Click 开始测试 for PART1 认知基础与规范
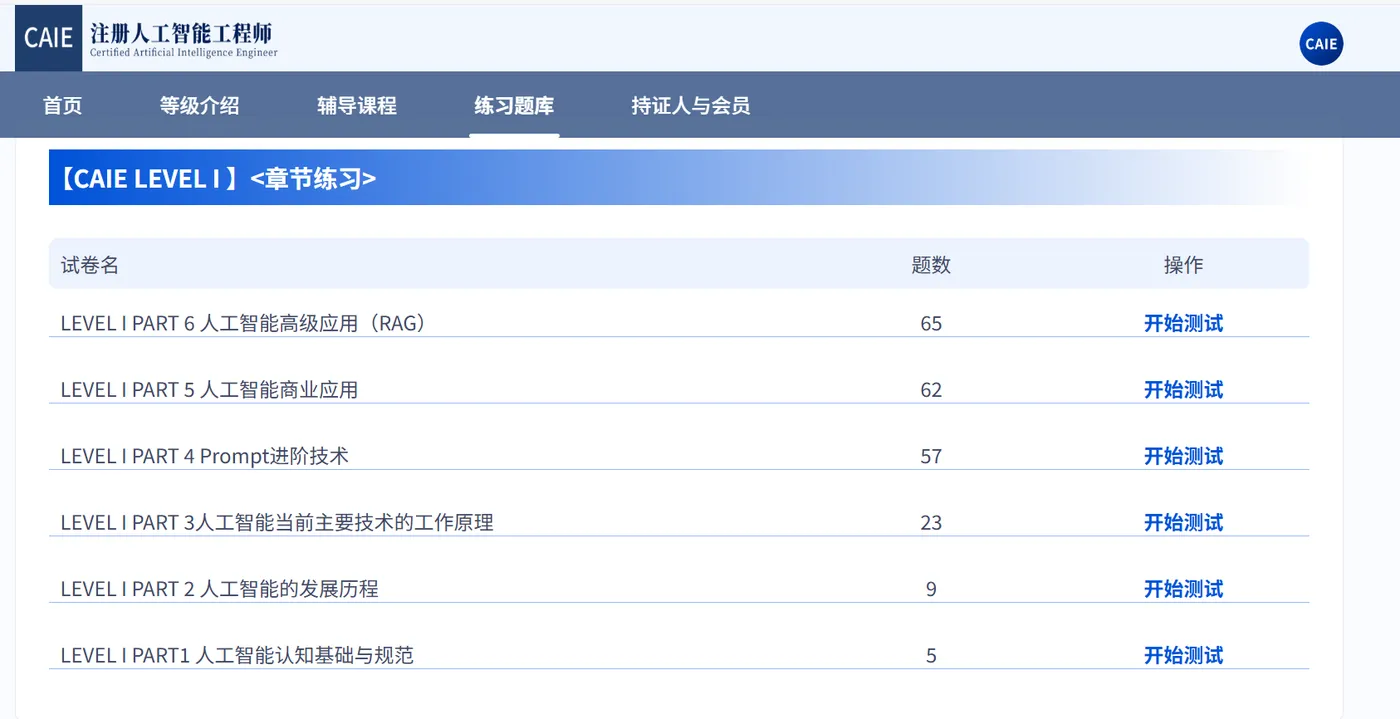 tap(1182, 655)
